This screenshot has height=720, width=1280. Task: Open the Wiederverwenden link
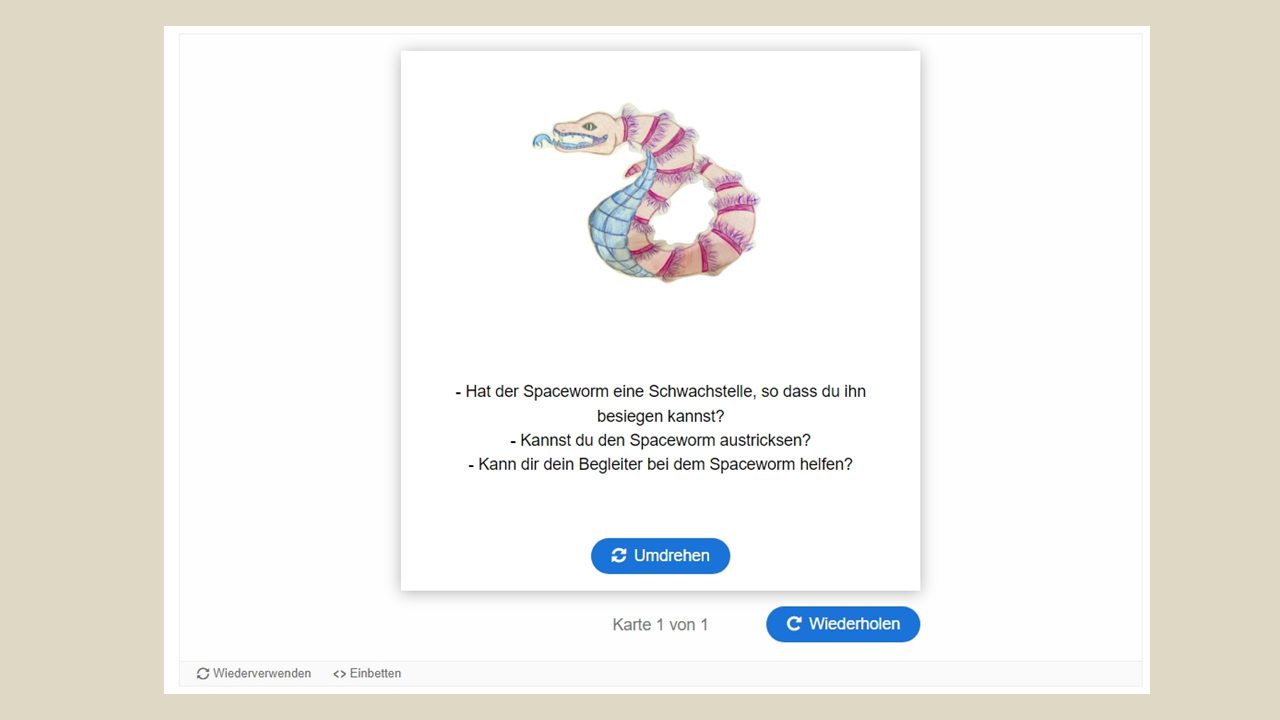click(x=254, y=674)
